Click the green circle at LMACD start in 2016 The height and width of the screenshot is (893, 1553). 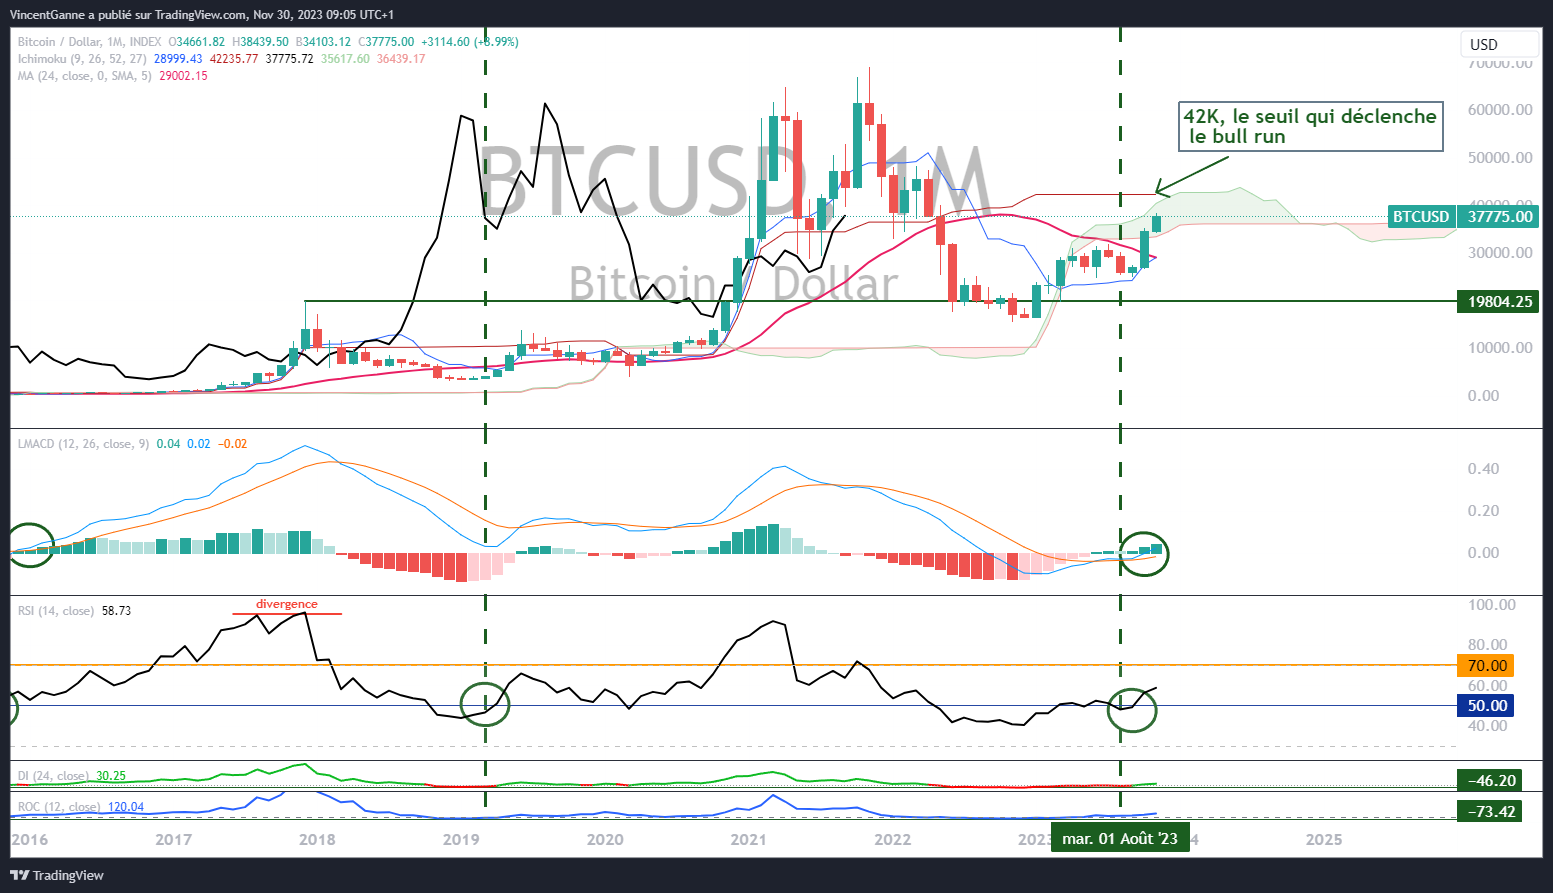click(30, 545)
